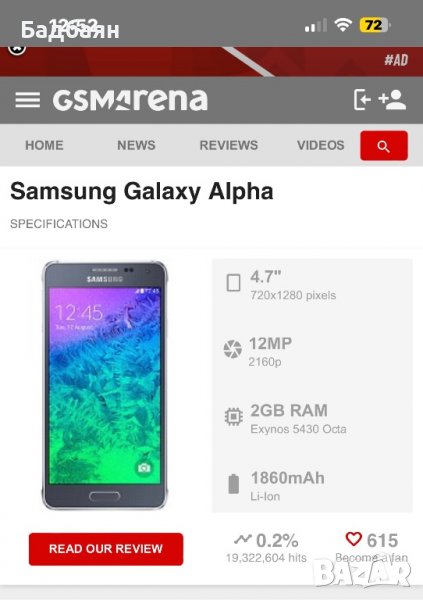Switch to the NEWS tab
Image resolution: width=423 pixels, height=600 pixels.
[x=136, y=145]
